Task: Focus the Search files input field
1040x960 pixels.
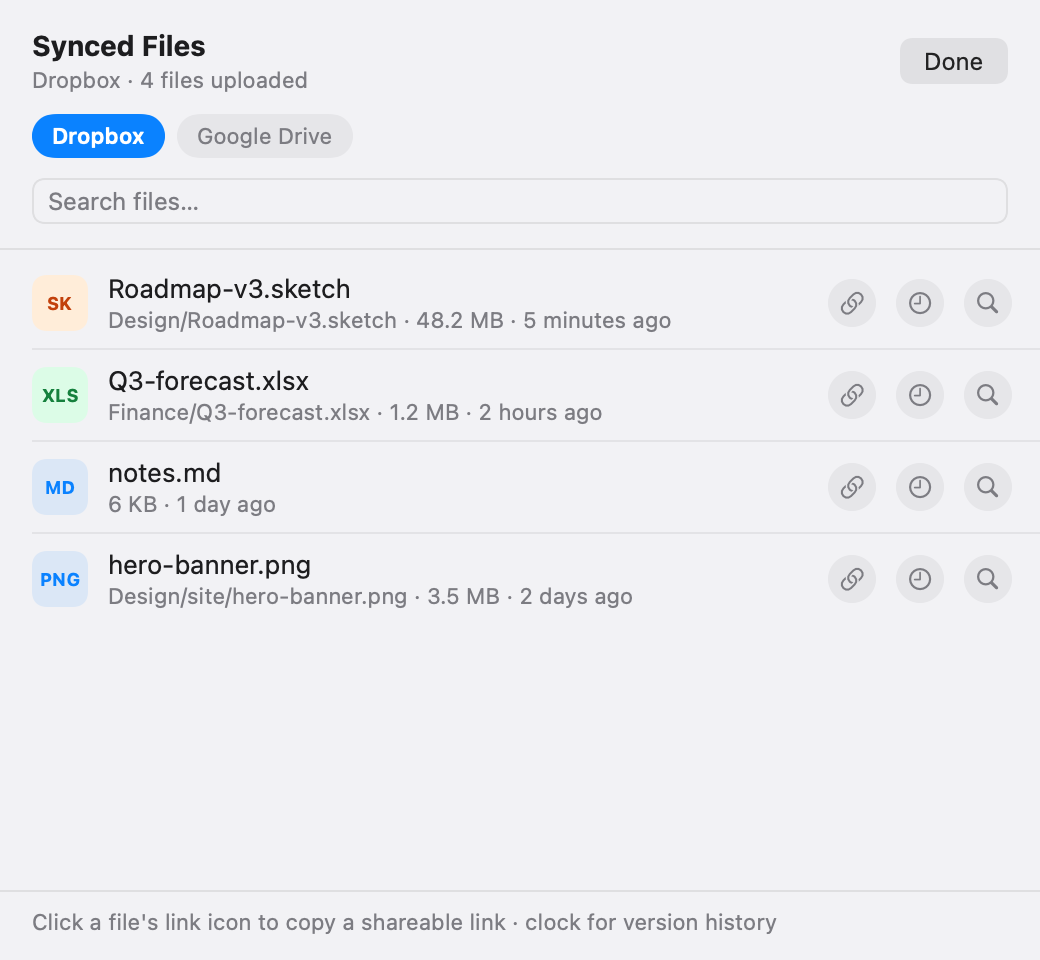Action: 519,201
